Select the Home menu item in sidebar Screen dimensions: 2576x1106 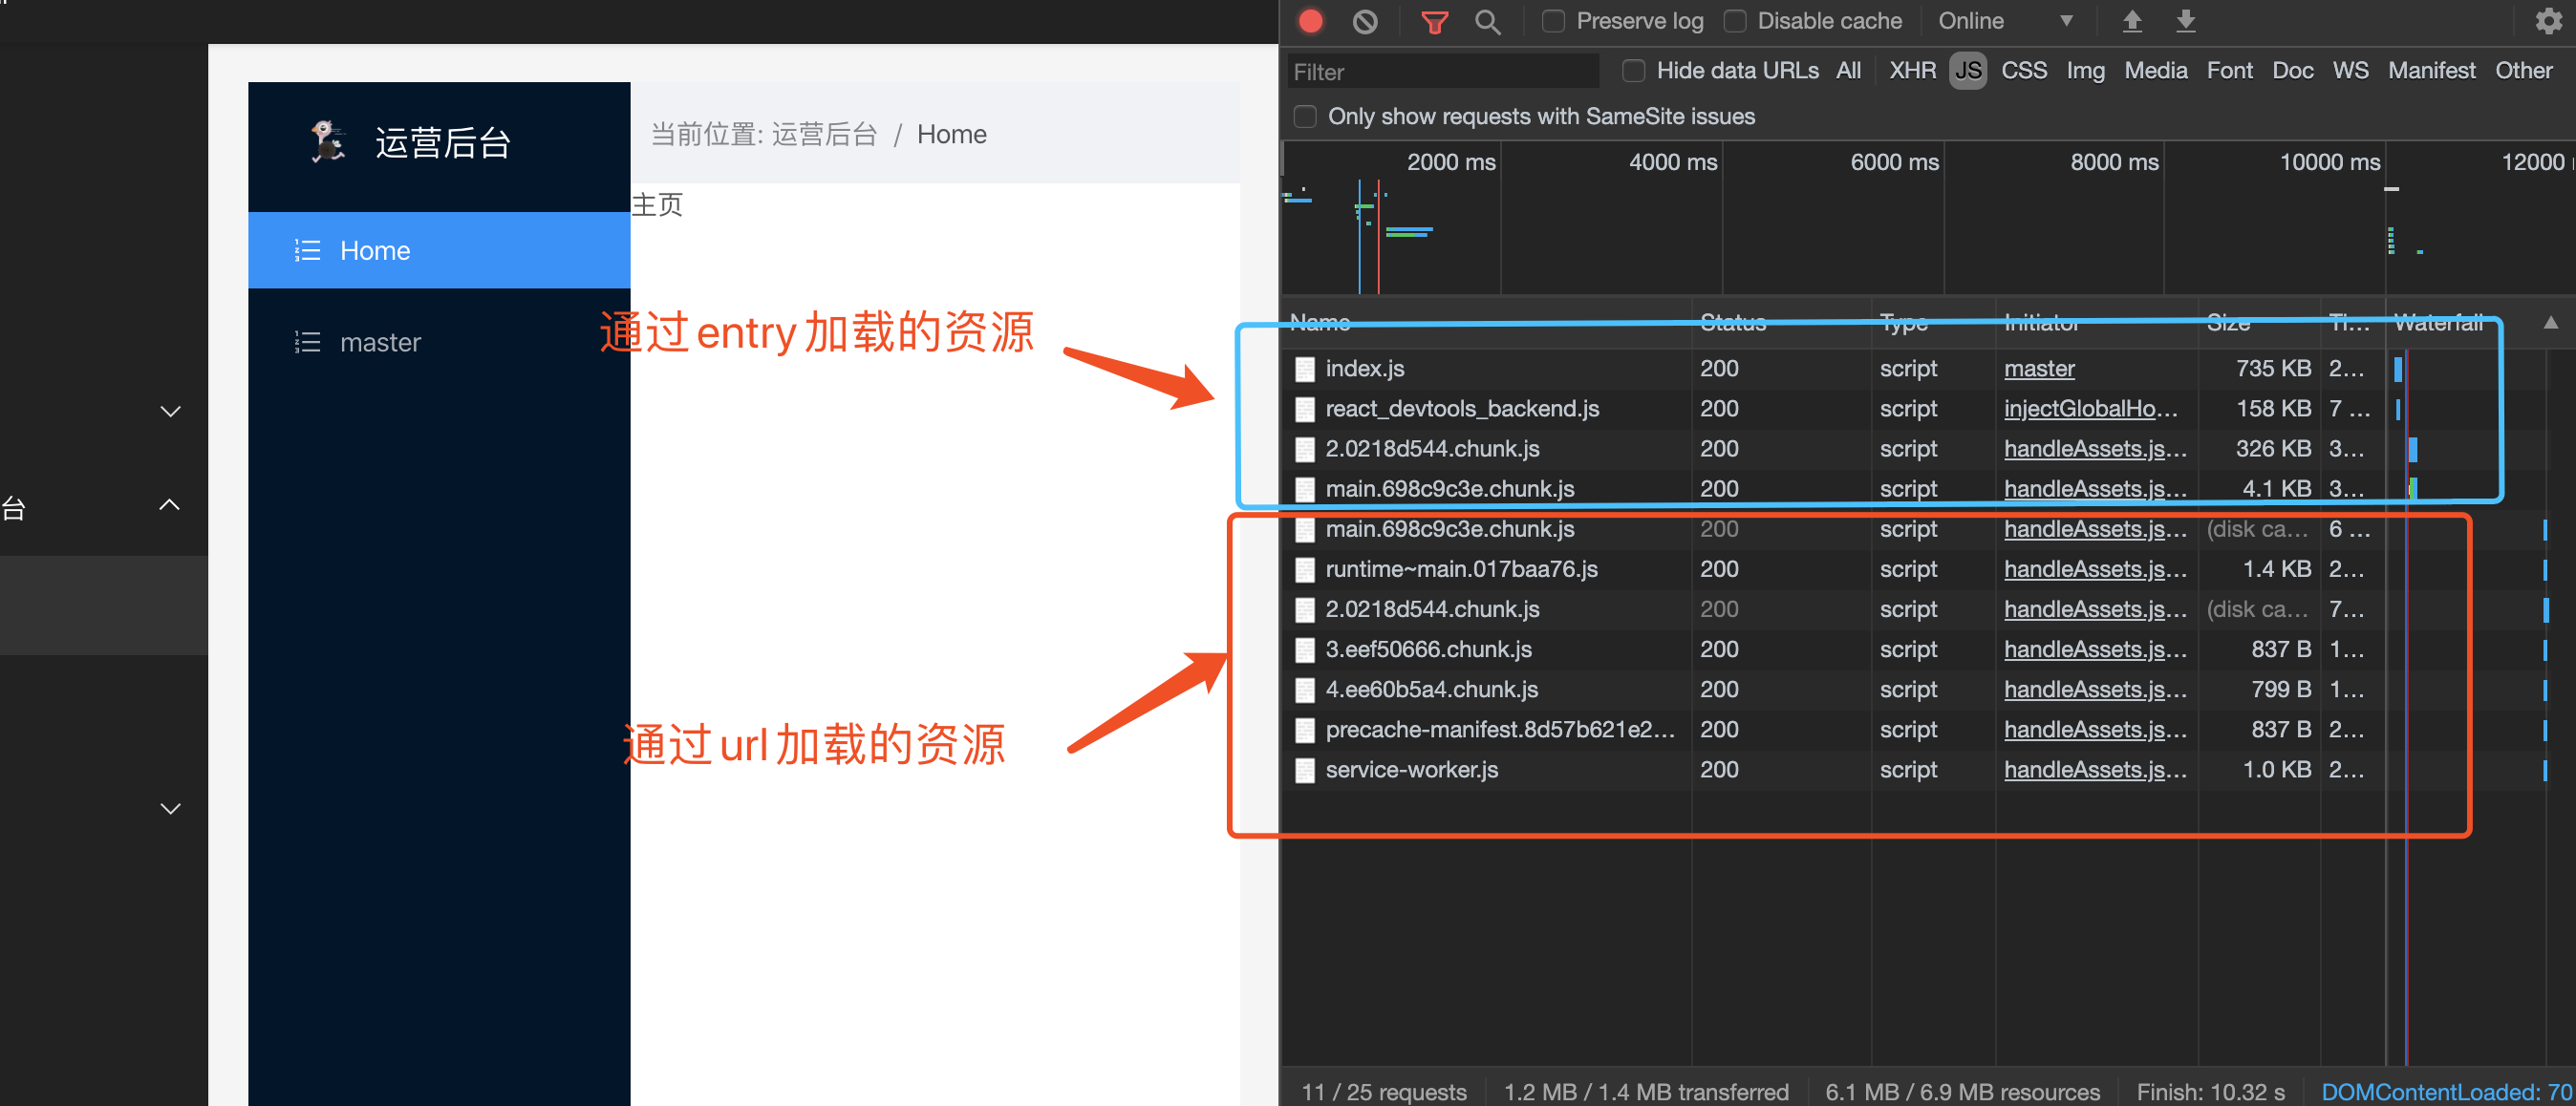pyautogui.click(x=375, y=250)
